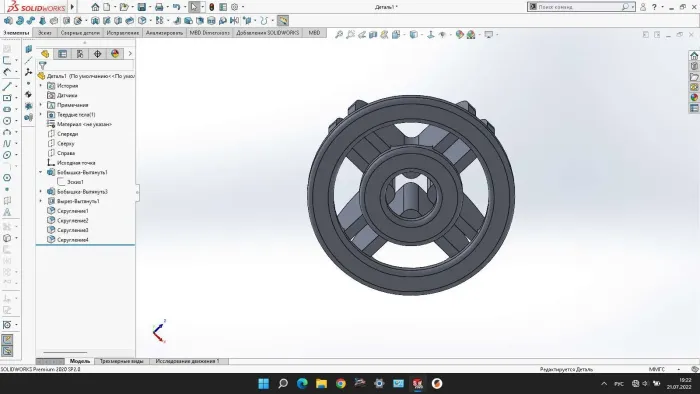Viewport: 700px width, 394px height.
Task: Click the Print icon in top toolbar
Action: tap(159, 7)
